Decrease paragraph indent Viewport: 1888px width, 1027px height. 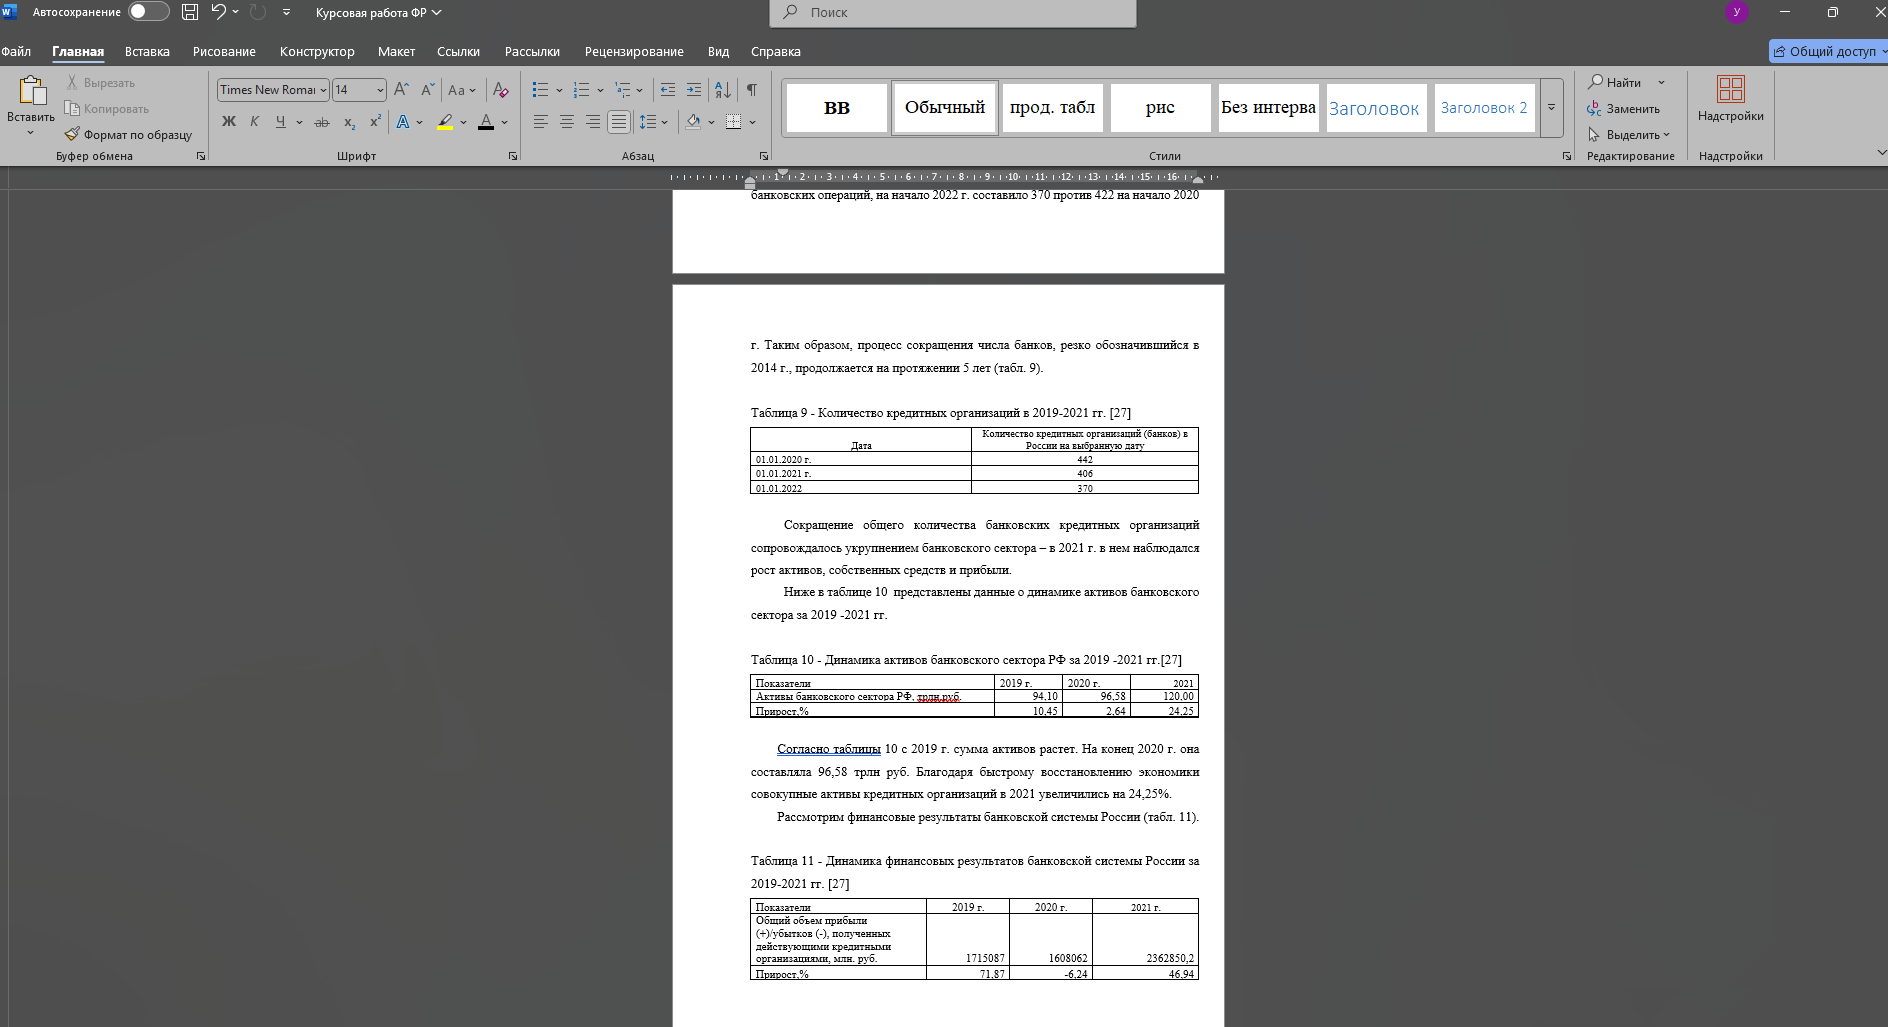point(668,90)
